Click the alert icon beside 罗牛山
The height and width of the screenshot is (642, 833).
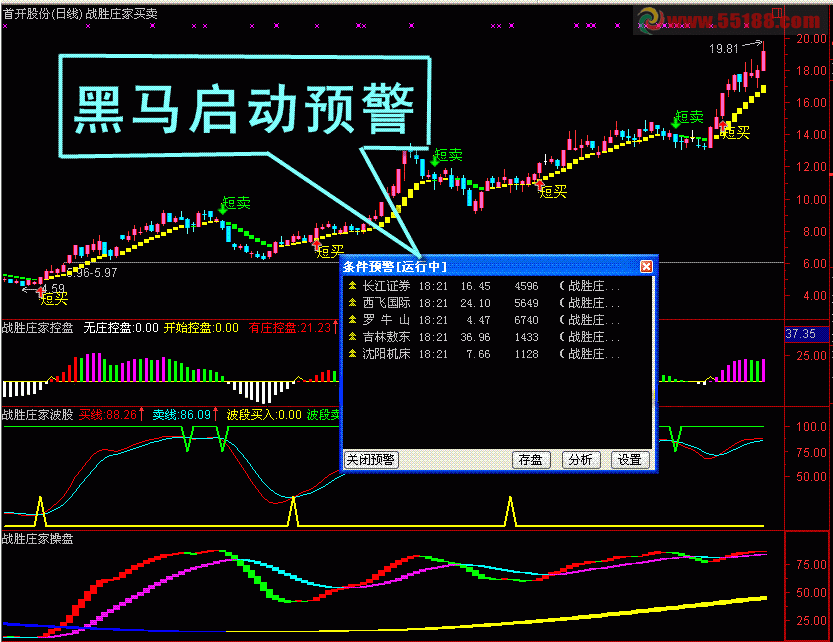pos(352,320)
